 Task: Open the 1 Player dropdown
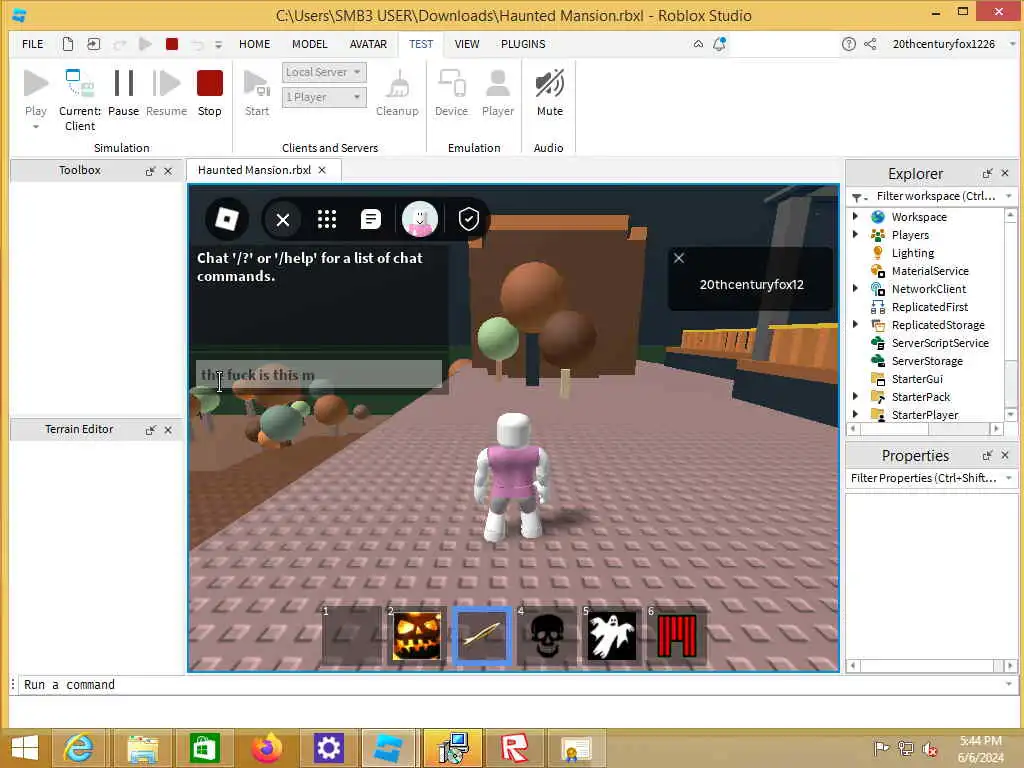[324, 97]
